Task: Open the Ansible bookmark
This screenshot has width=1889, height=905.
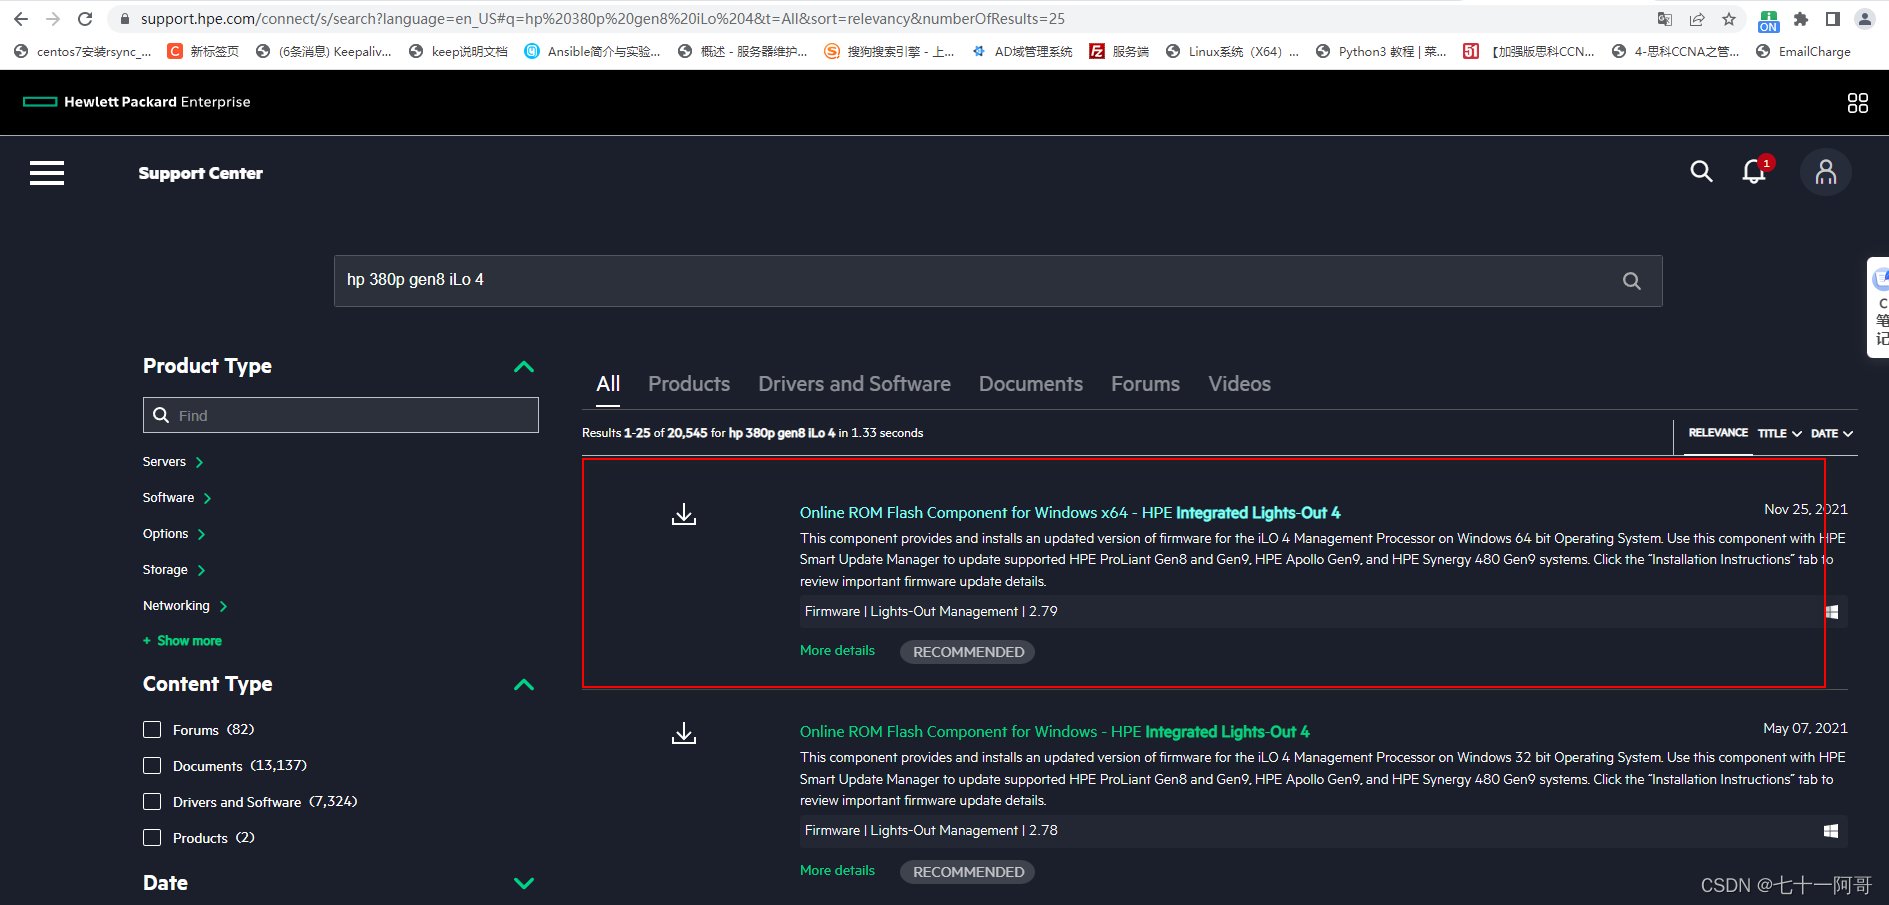Action: coord(592,51)
